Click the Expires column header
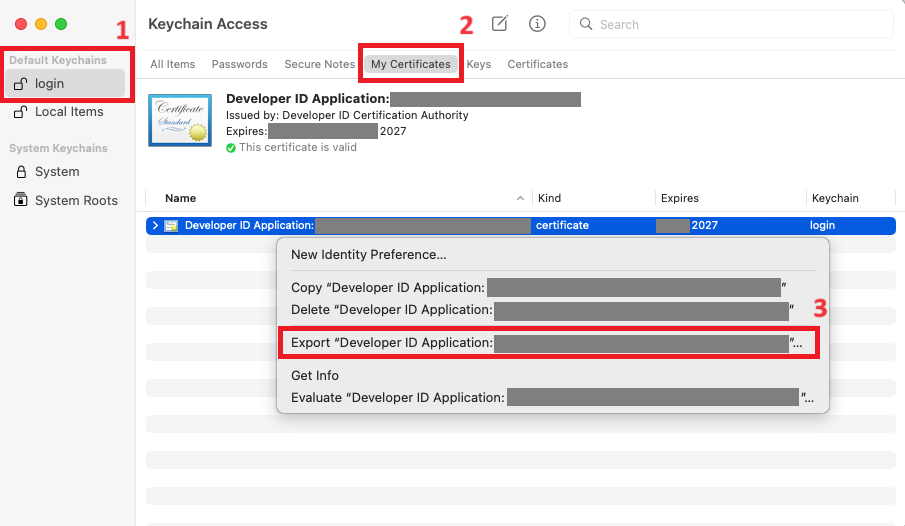This screenshot has width=905, height=526. [731, 198]
